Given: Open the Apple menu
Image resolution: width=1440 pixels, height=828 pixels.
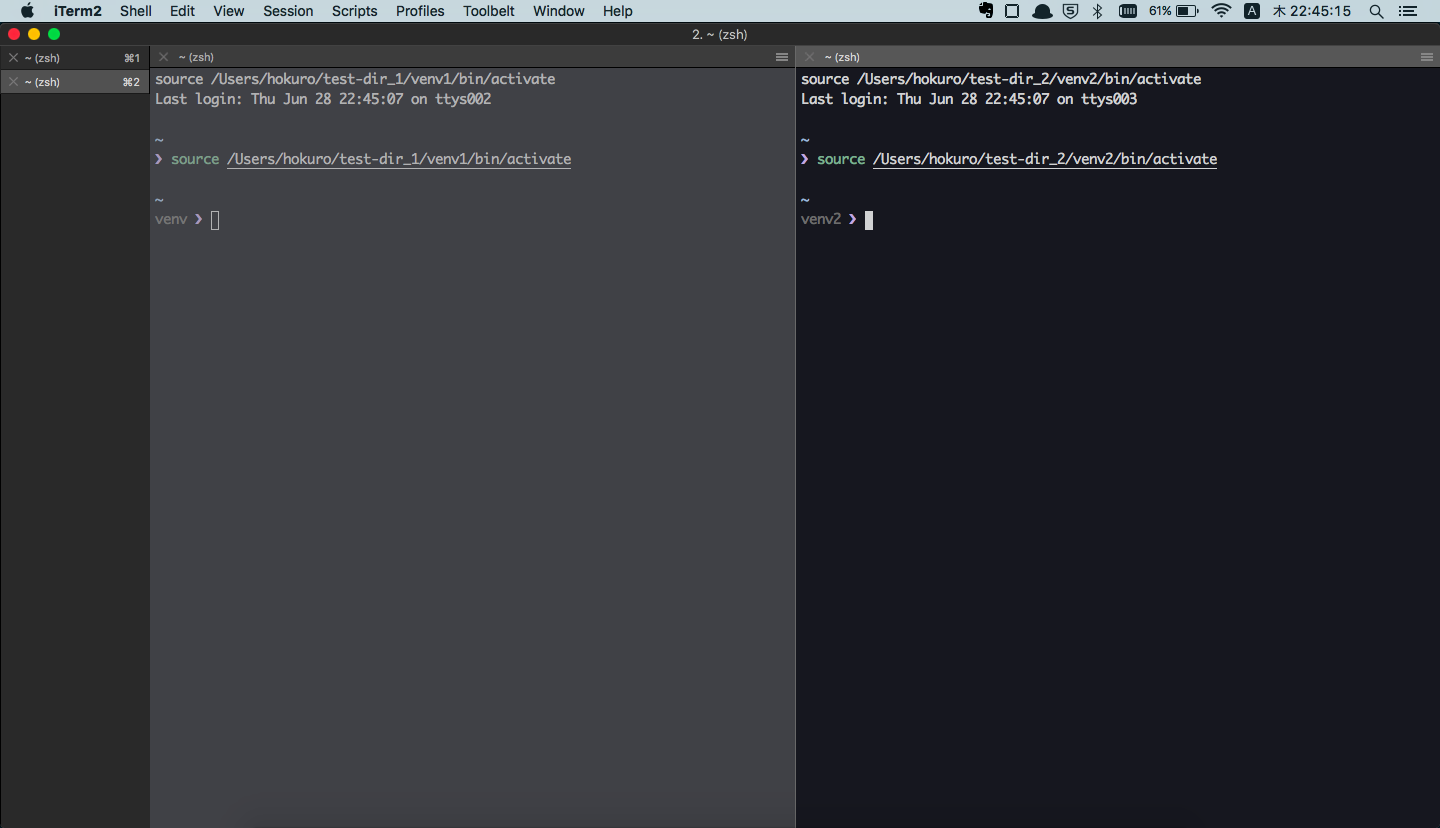Looking at the screenshot, I should pos(27,11).
